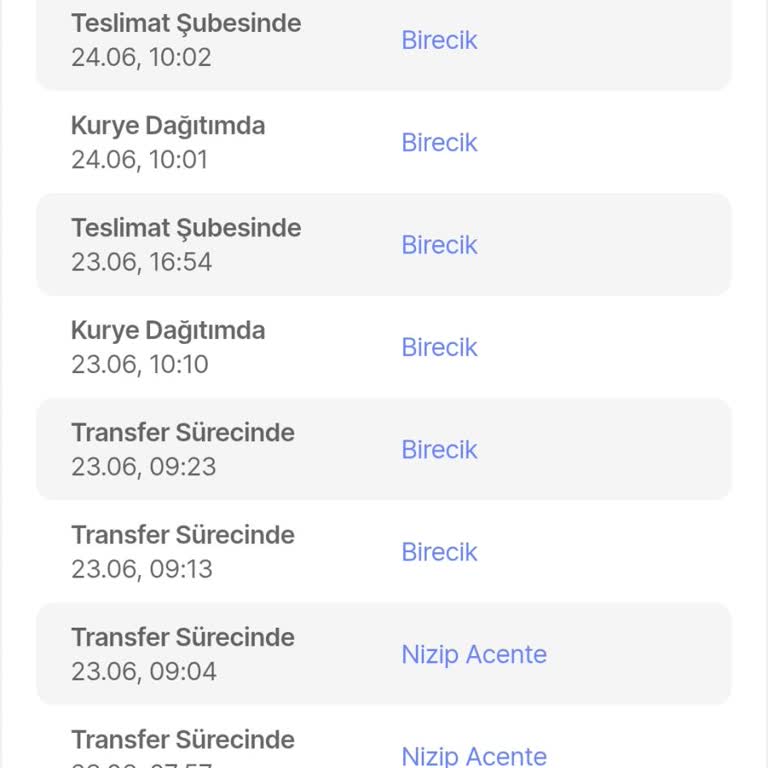Select Teslimat Şubesinde status dated 24.06, 10:02

point(186,23)
